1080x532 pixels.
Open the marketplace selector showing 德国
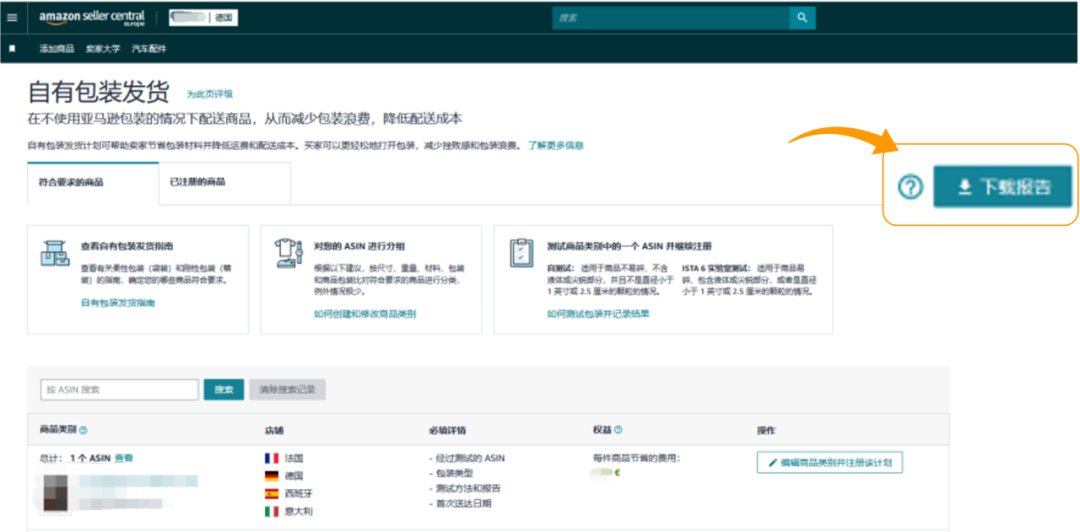click(x=204, y=19)
